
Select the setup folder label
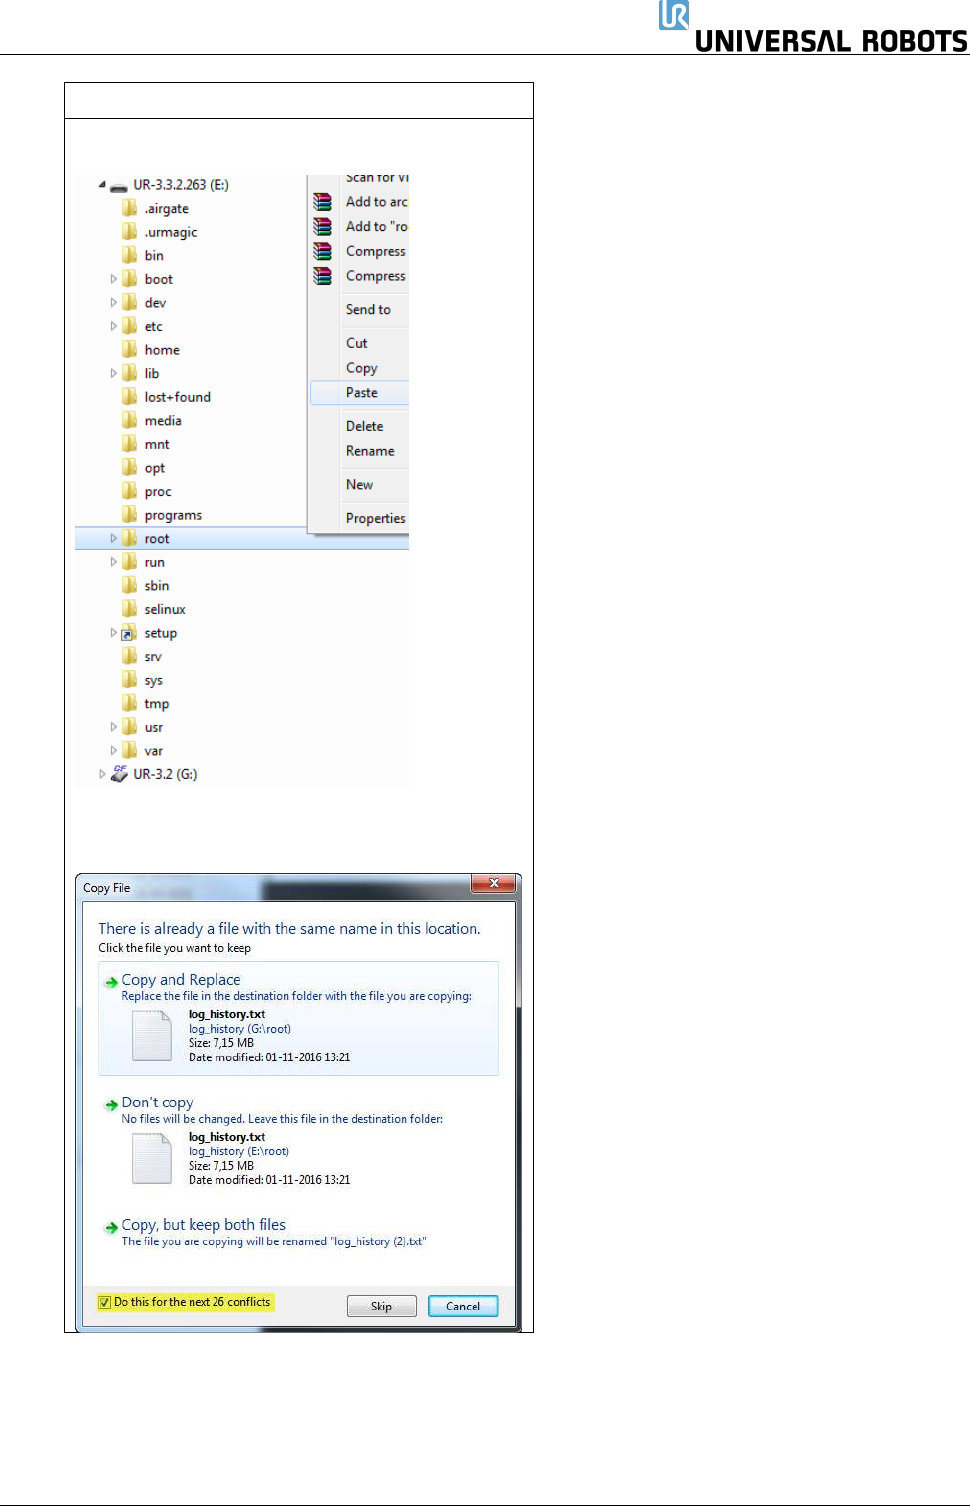click(x=160, y=633)
